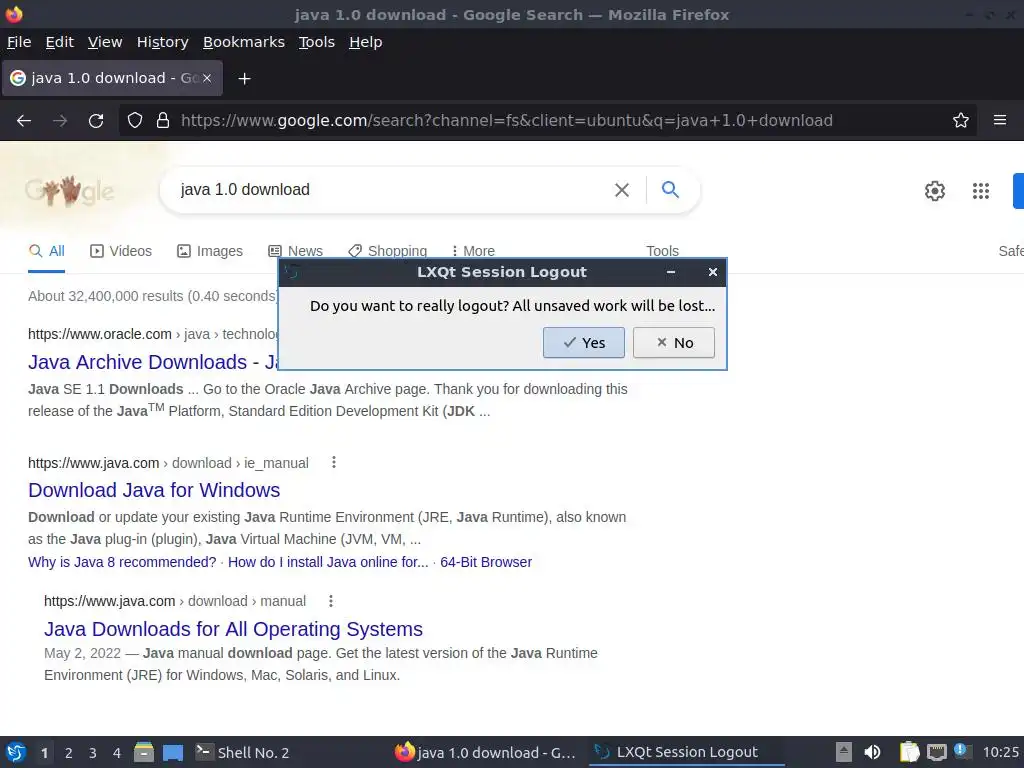Open Java Downloads for All Operating Systems
Image resolution: width=1024 pixels, height=768 pixels.
point(233,629)
